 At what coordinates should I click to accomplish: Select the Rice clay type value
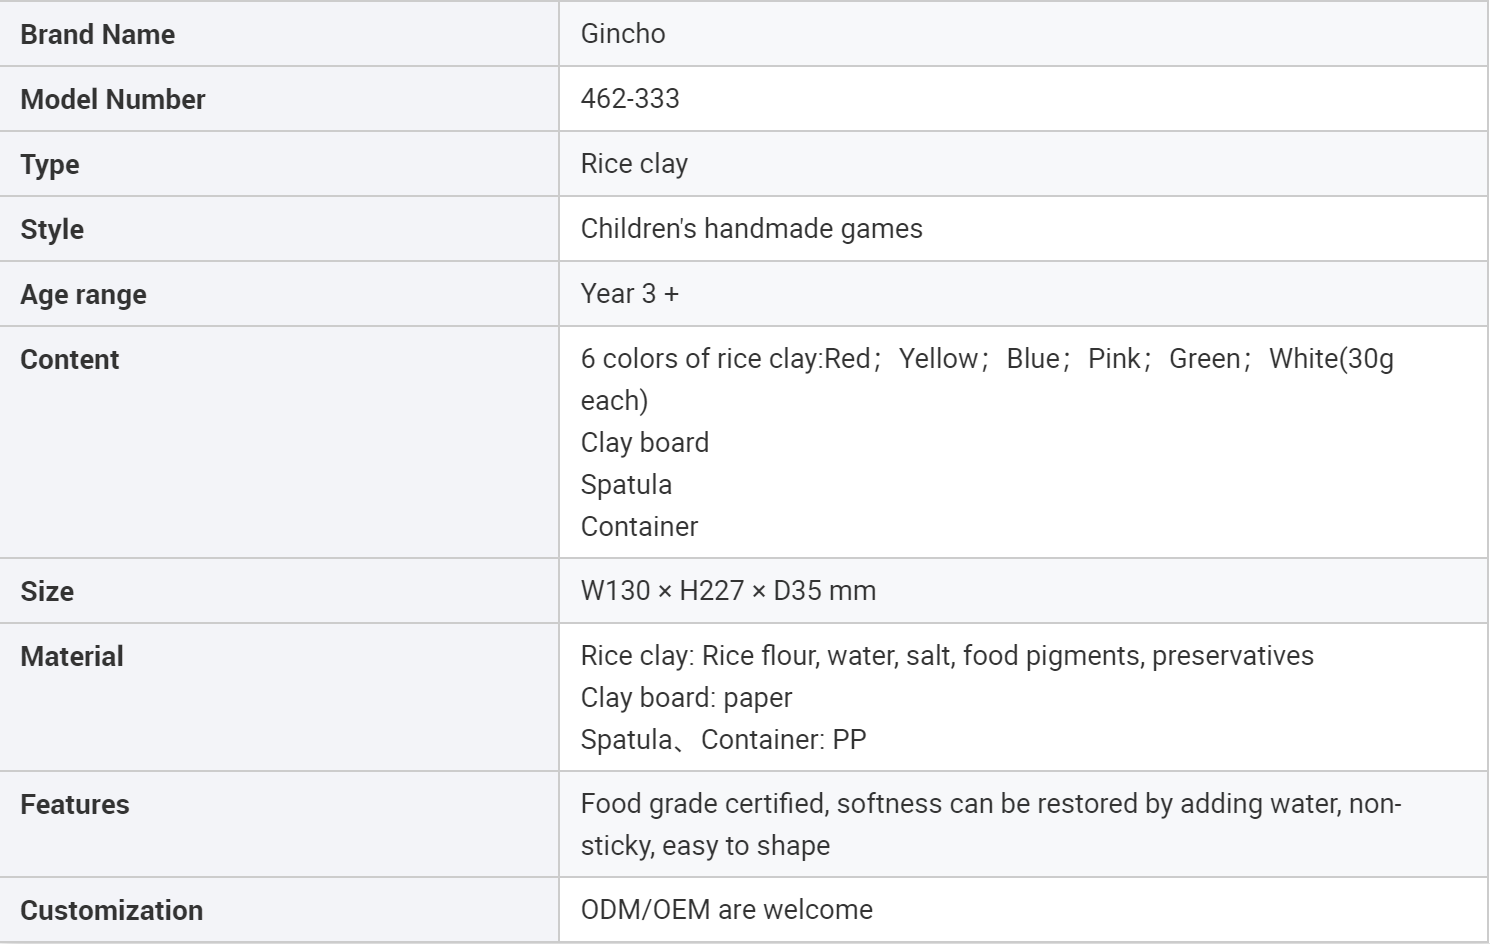point(634,164)
